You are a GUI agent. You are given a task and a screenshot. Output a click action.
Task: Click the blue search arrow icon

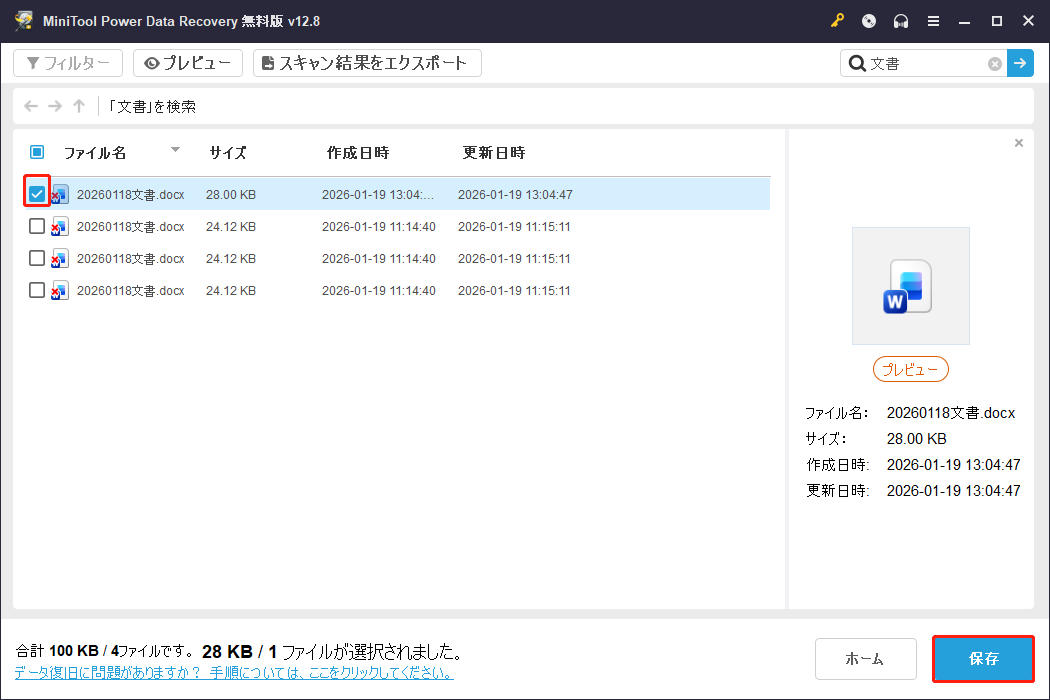point(1020,63)
